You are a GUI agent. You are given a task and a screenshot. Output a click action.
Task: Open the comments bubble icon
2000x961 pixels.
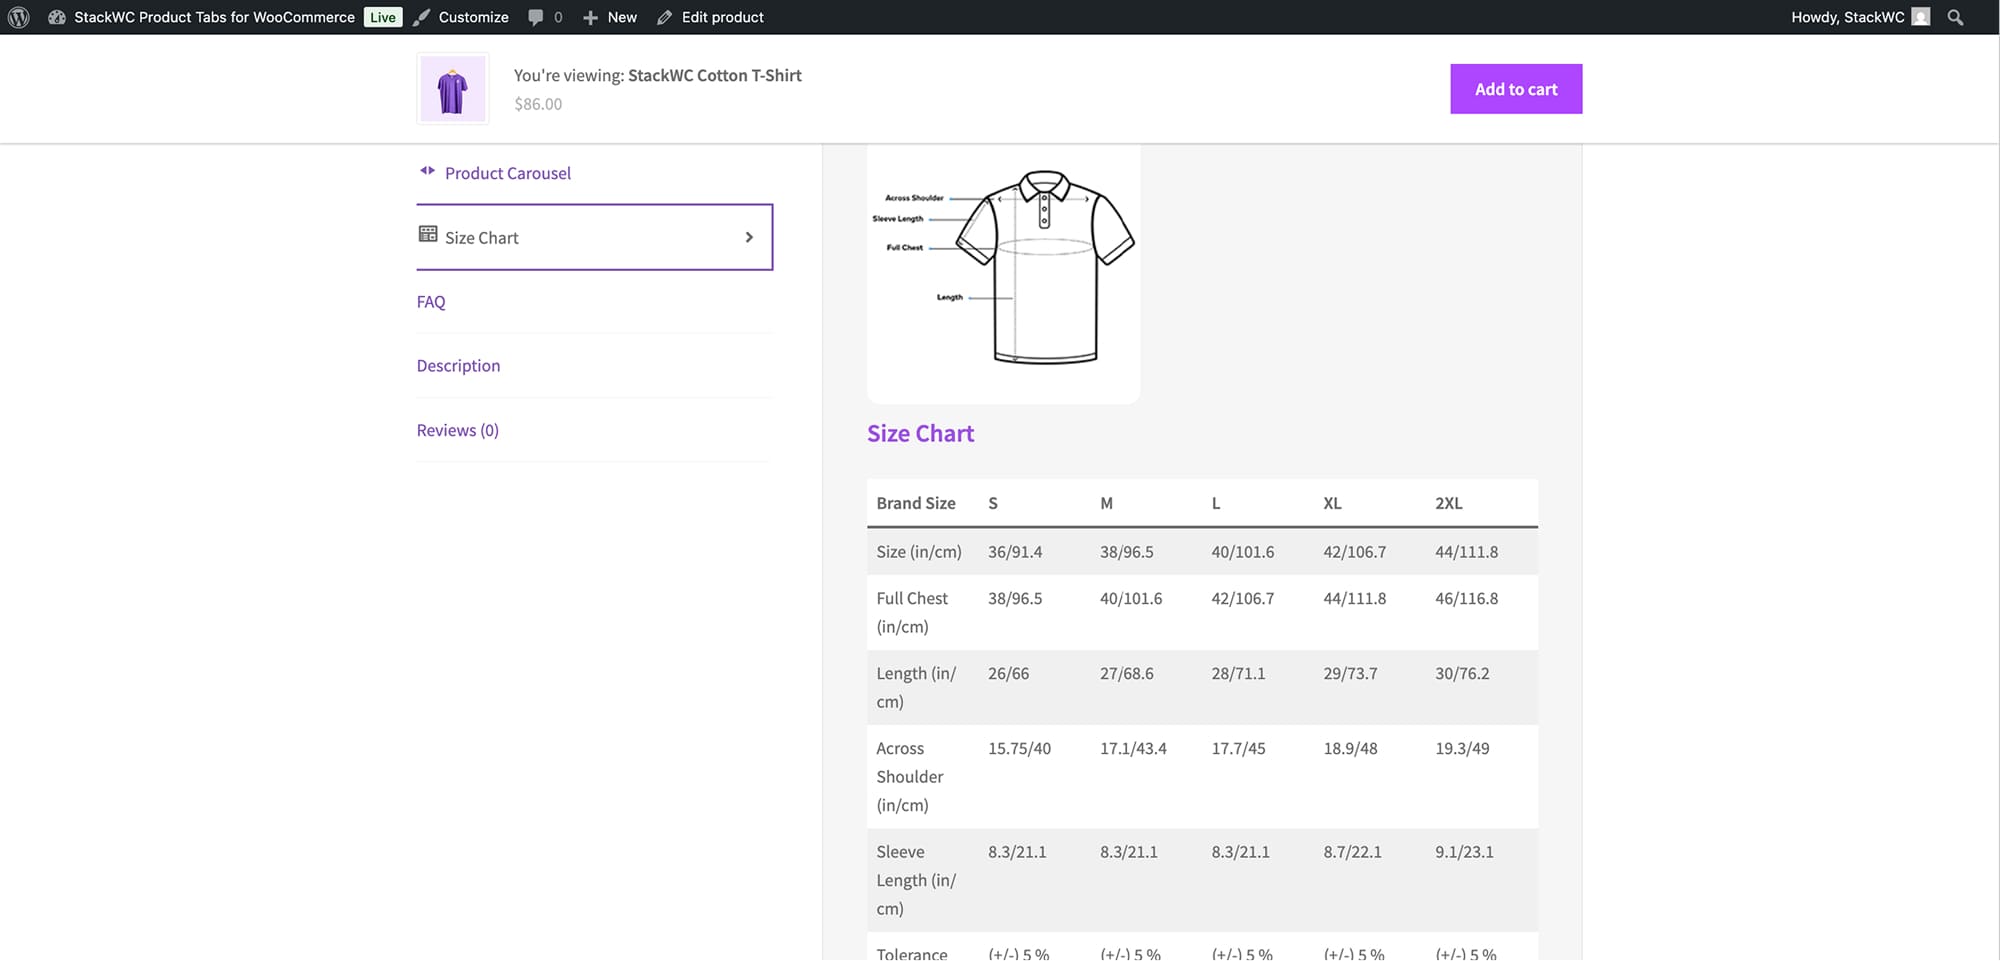click(x=536, y=17)
